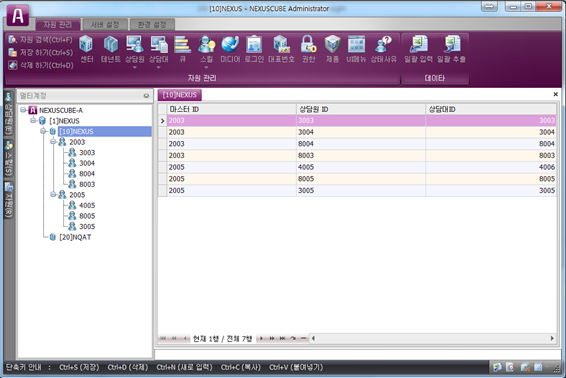This screenshot has height=378, width=566.
Task: Open the UI메뉴 icon
Action: 356,49
